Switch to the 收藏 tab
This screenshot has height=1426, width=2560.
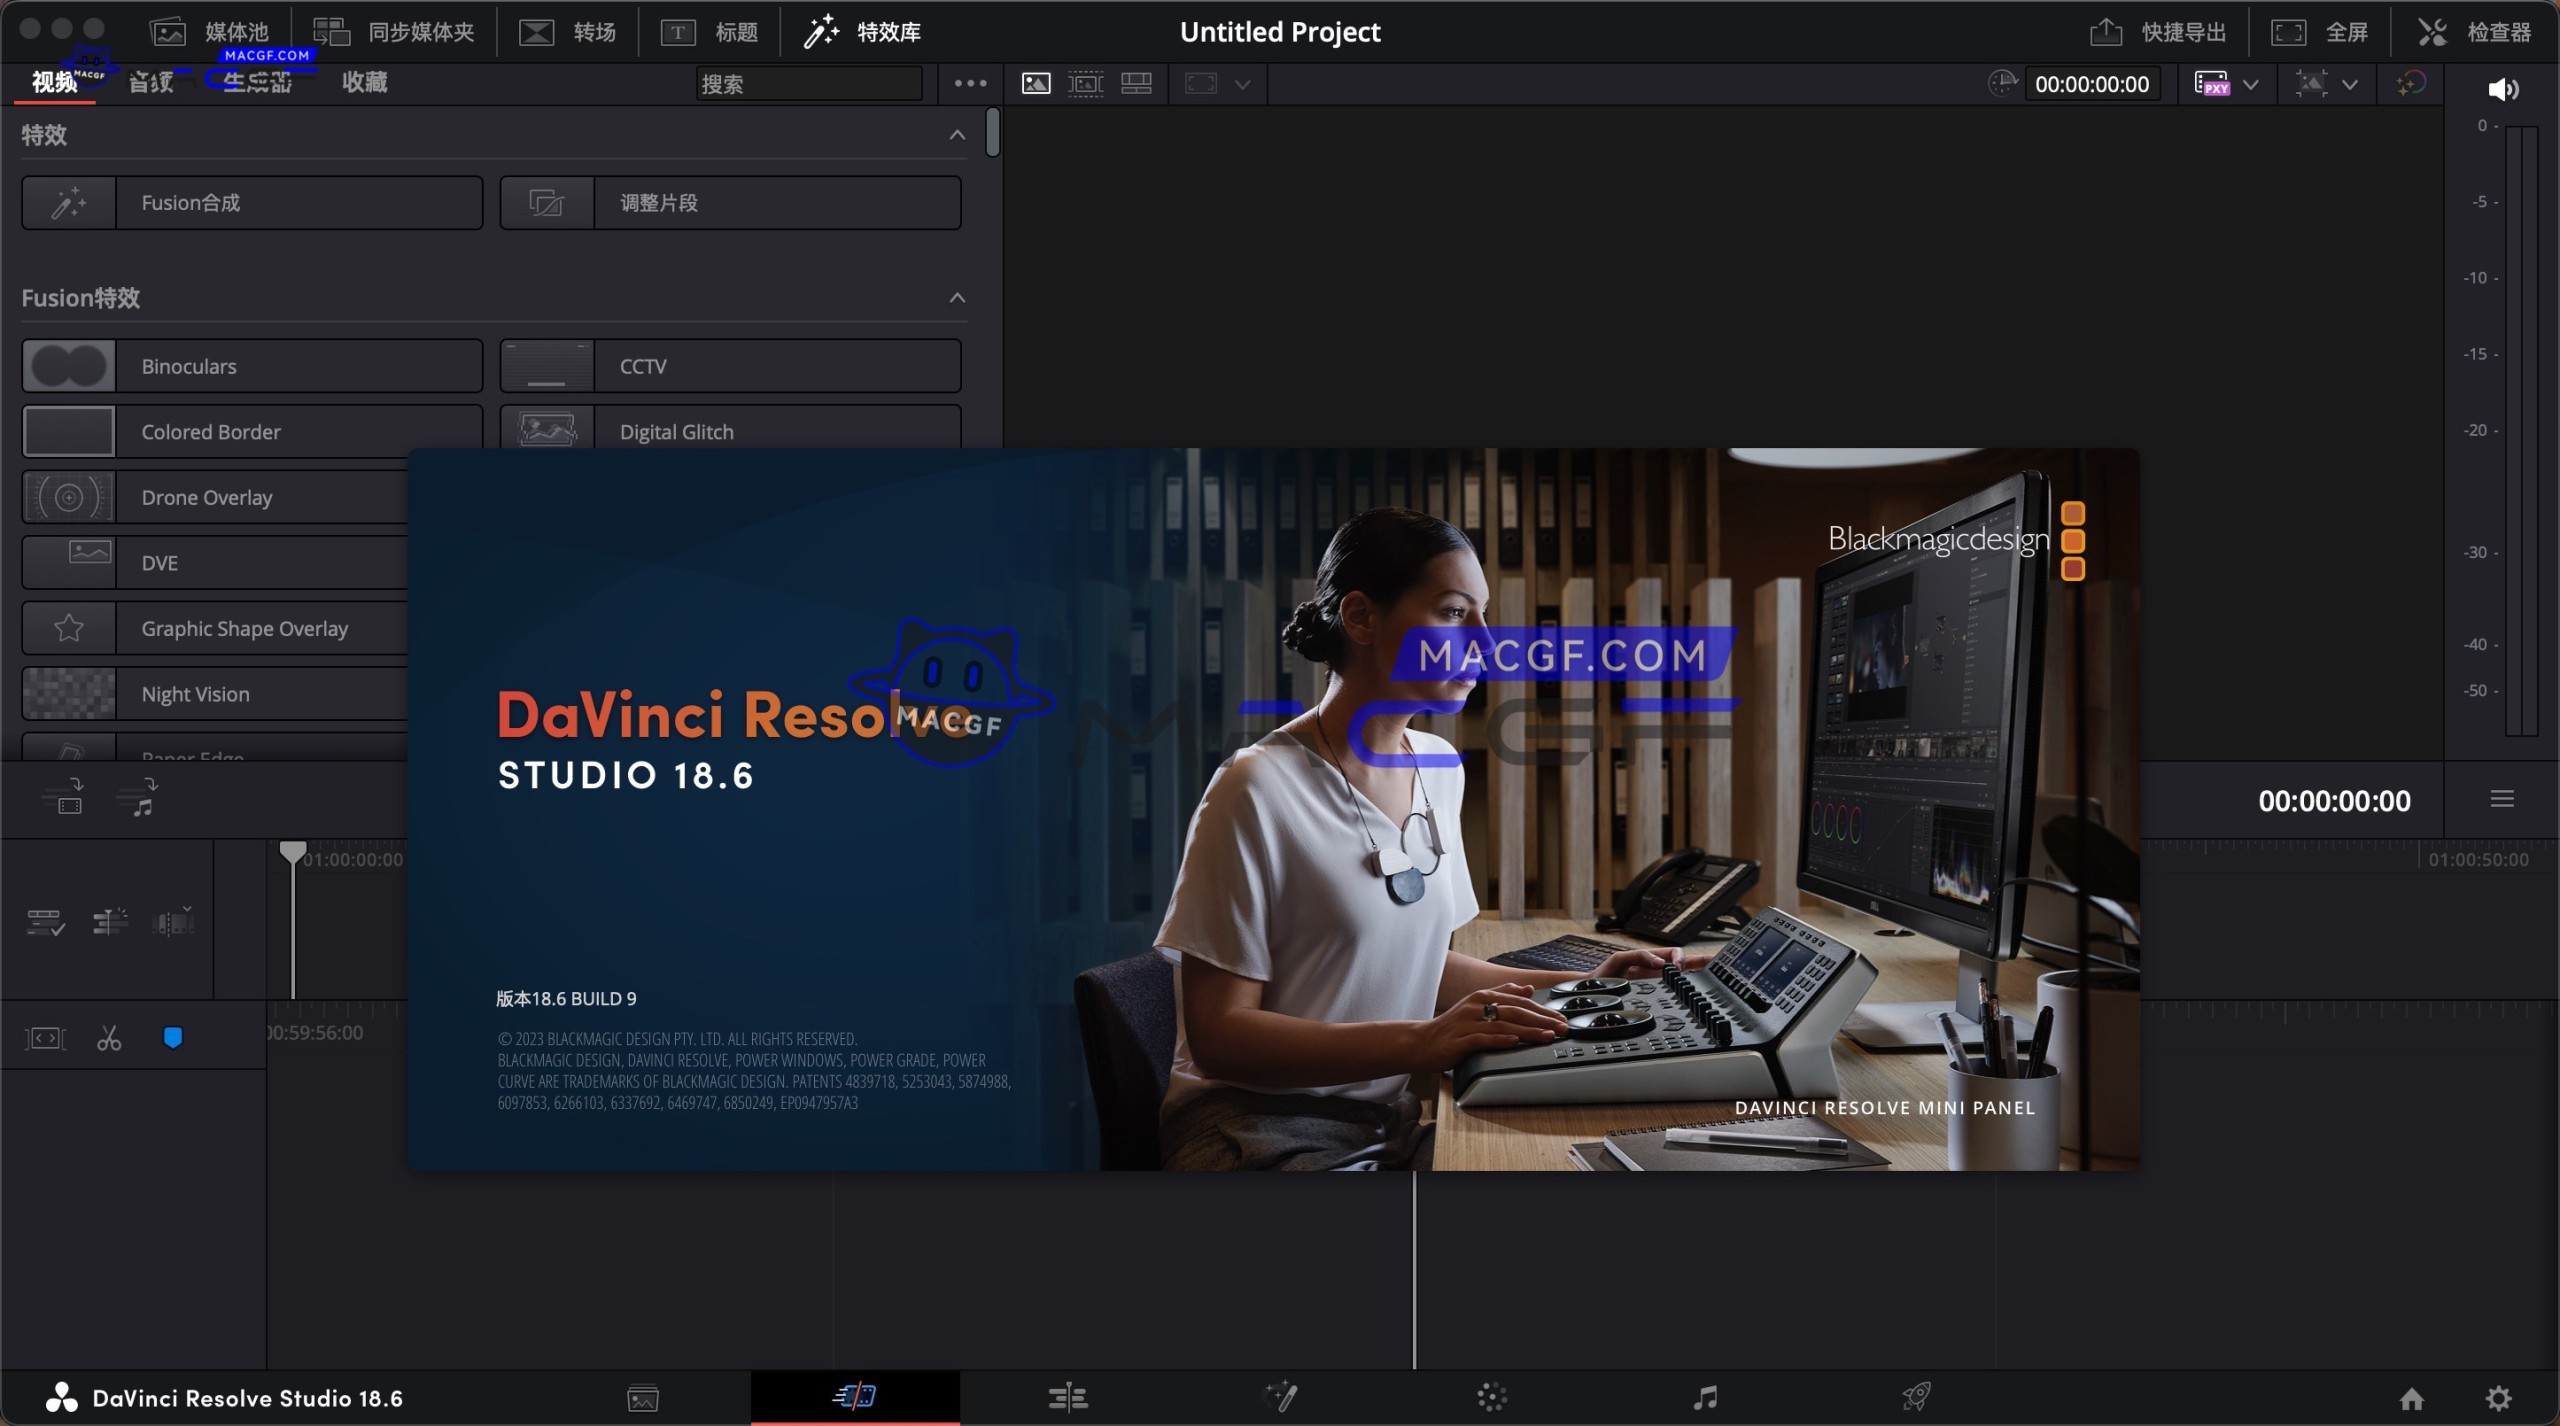coord(363,83)
